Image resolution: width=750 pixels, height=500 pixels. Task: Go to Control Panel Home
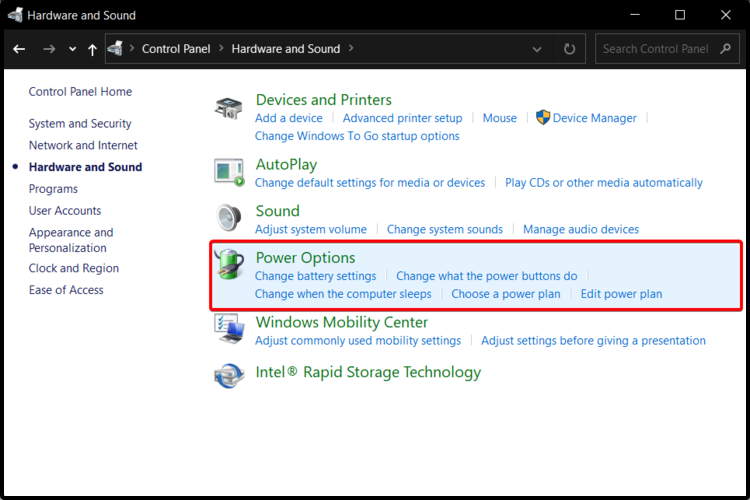(x=80, y=91)
